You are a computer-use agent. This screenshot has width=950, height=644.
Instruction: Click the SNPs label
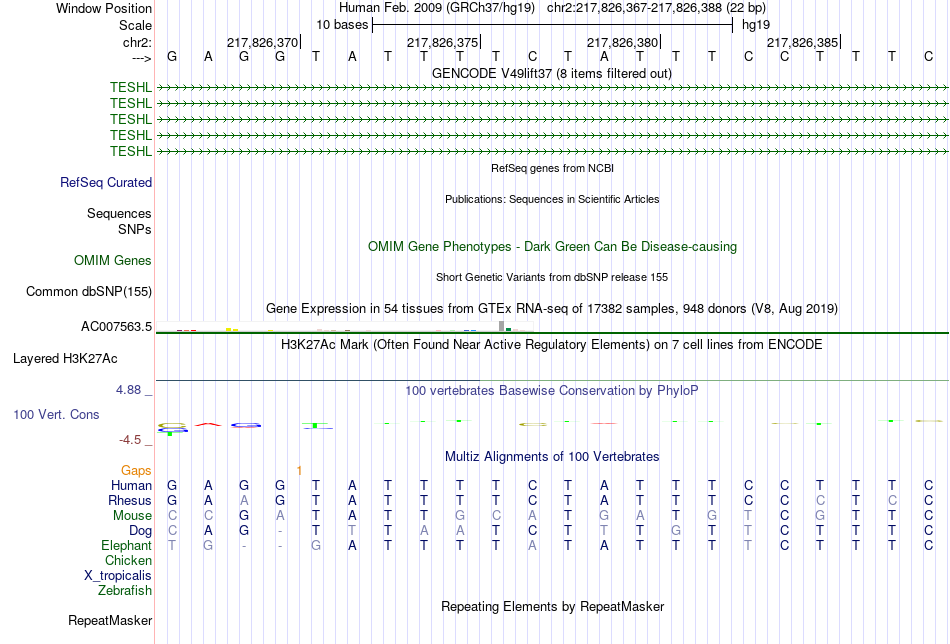135,230
